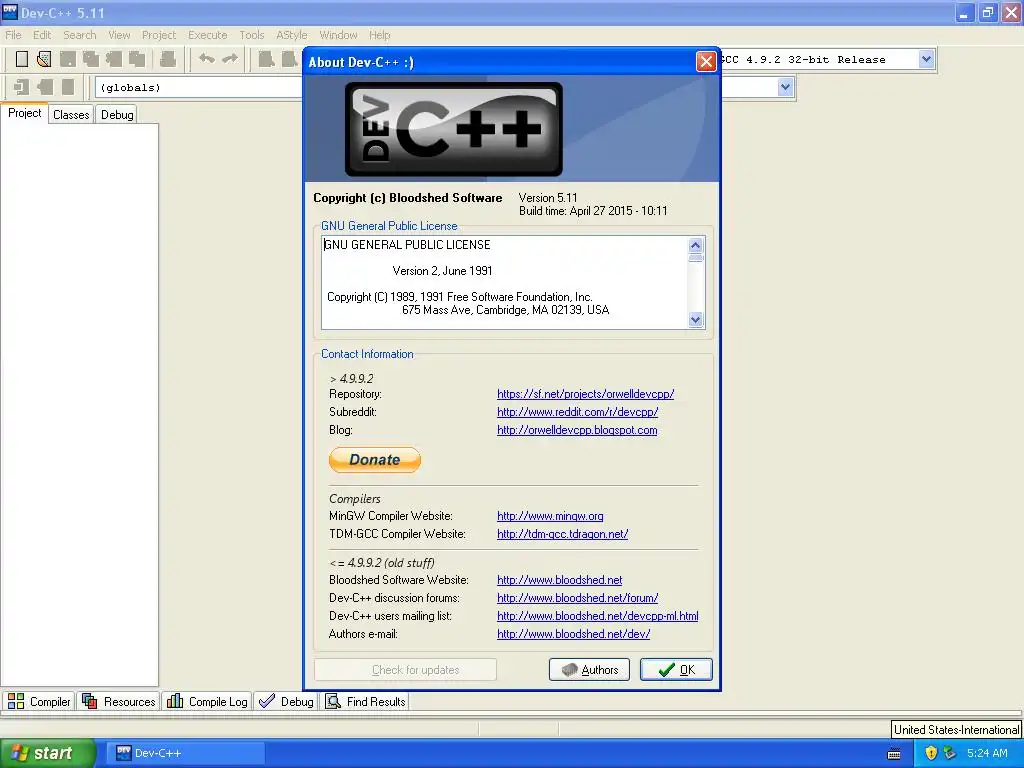1024x768 pixels.
Task: Open the Project menu
Action: pos(159,35)
